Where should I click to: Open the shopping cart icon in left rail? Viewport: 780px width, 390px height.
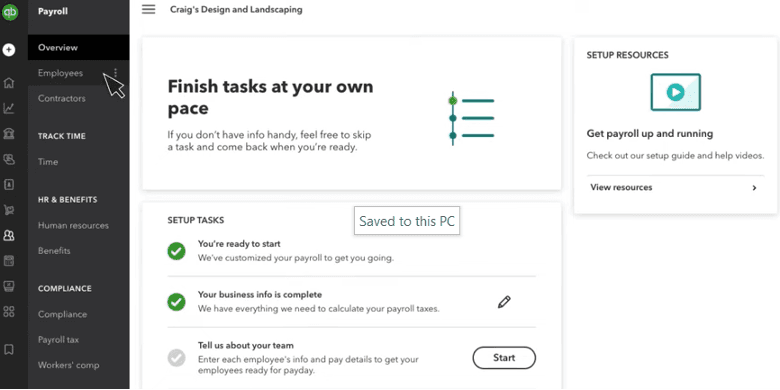(x=9, y=210)
